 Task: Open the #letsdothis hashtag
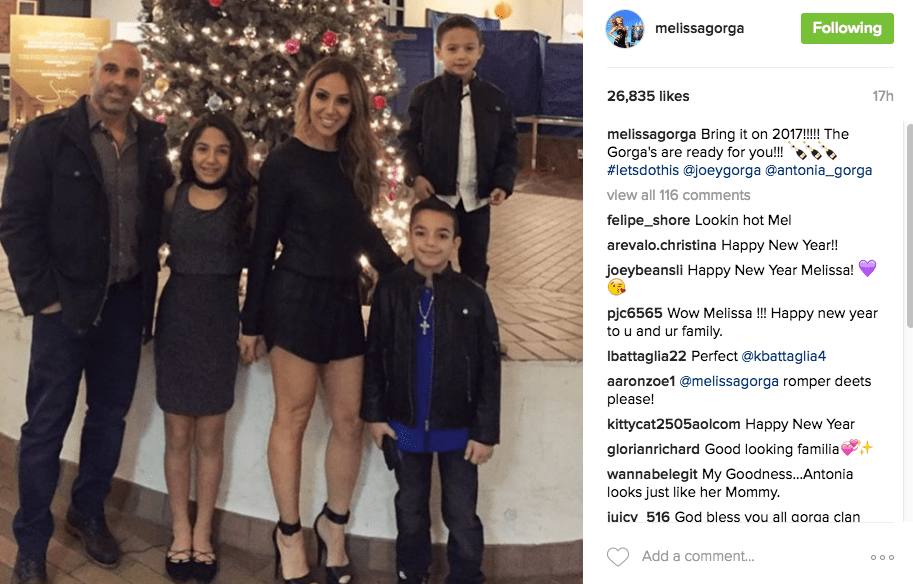click(x=643, y=170)
